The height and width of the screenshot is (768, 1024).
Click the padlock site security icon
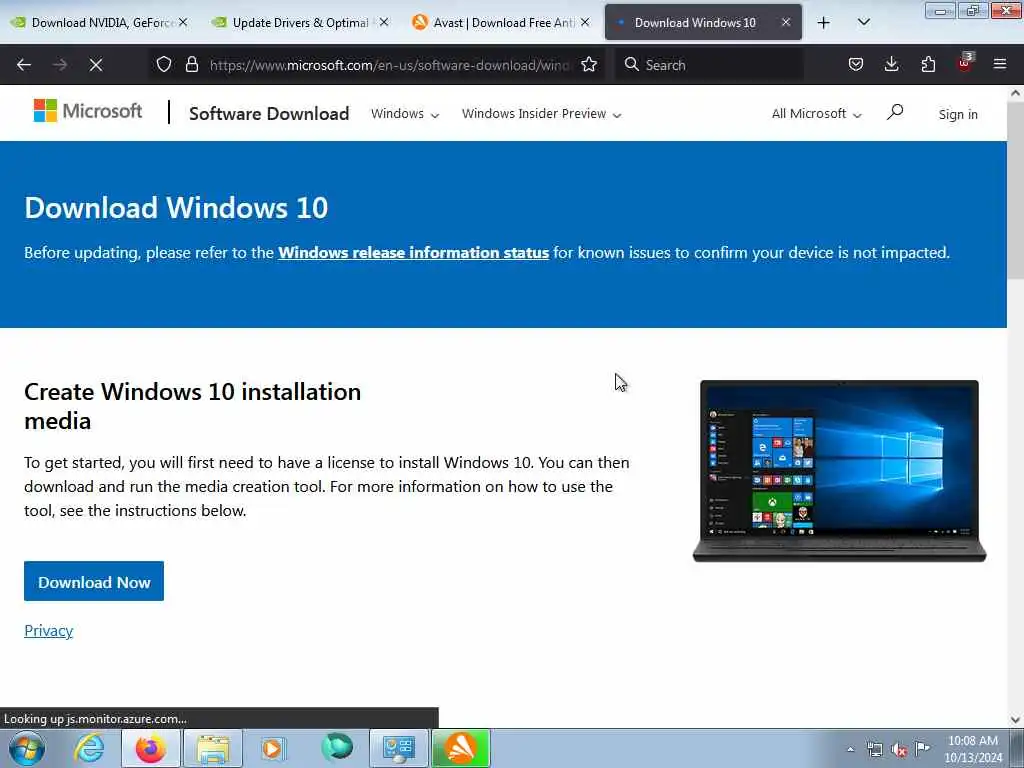191,64
